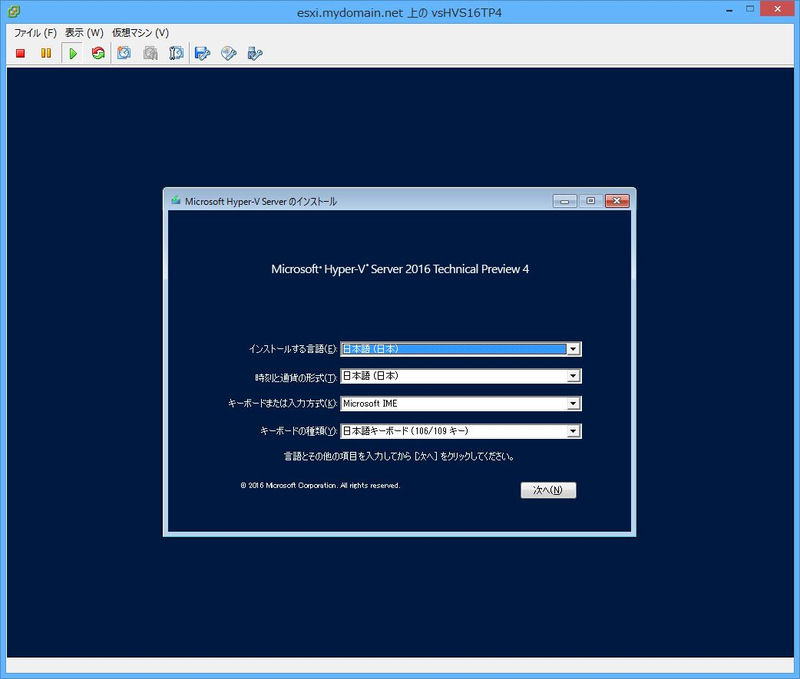
Task: Open the 仮想マシン (V) menu
Action: tap(140, 33)
